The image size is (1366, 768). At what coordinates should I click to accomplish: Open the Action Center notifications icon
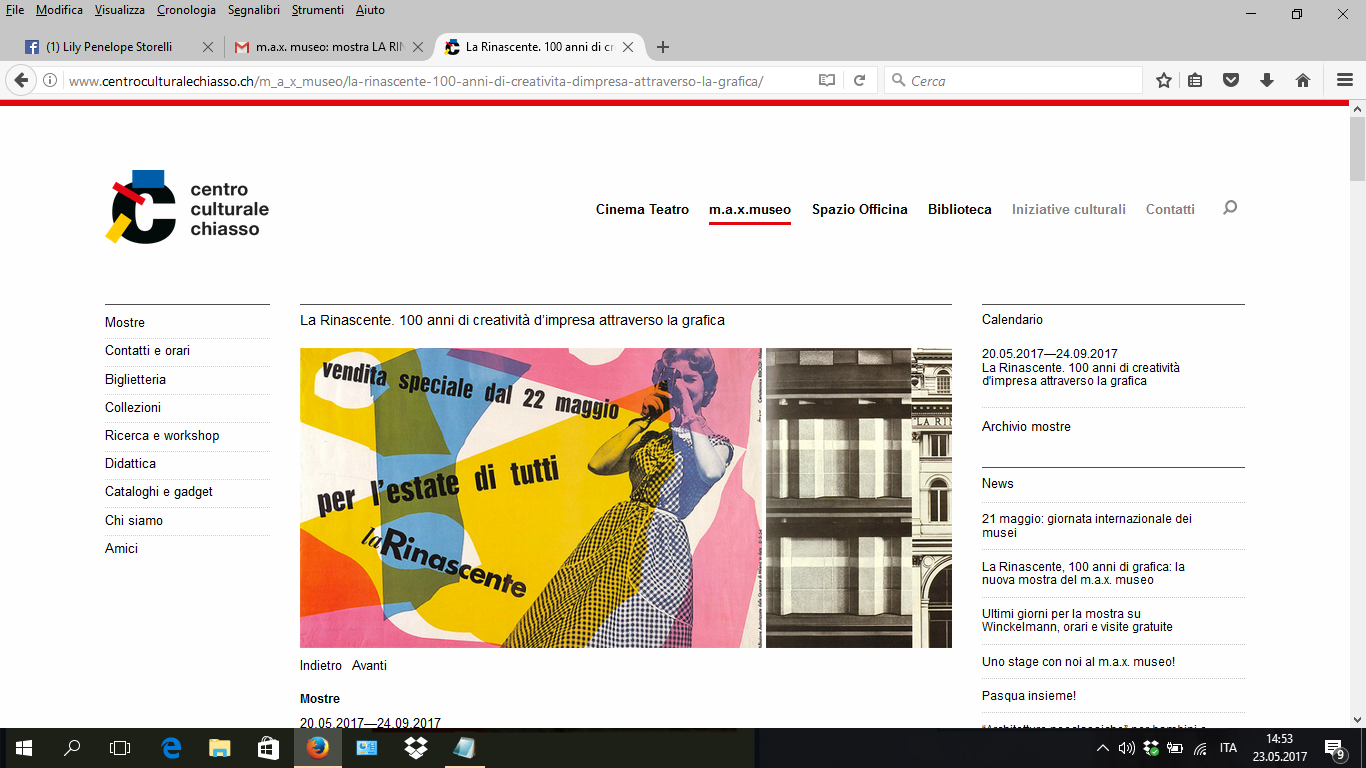[x=1334, y=748]
